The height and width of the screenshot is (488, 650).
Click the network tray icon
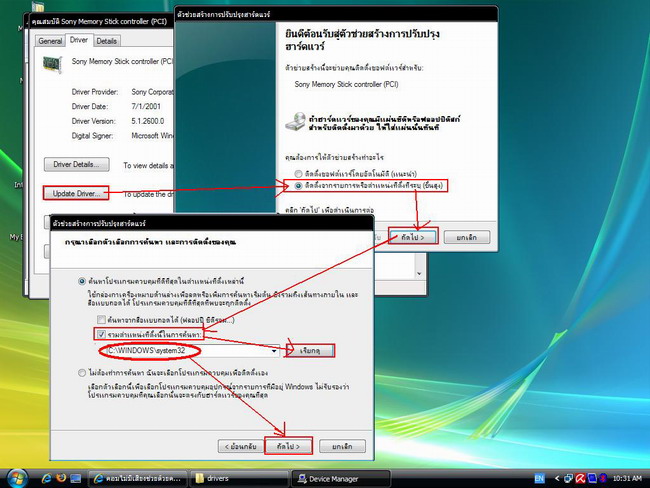(x=568, y=478)
